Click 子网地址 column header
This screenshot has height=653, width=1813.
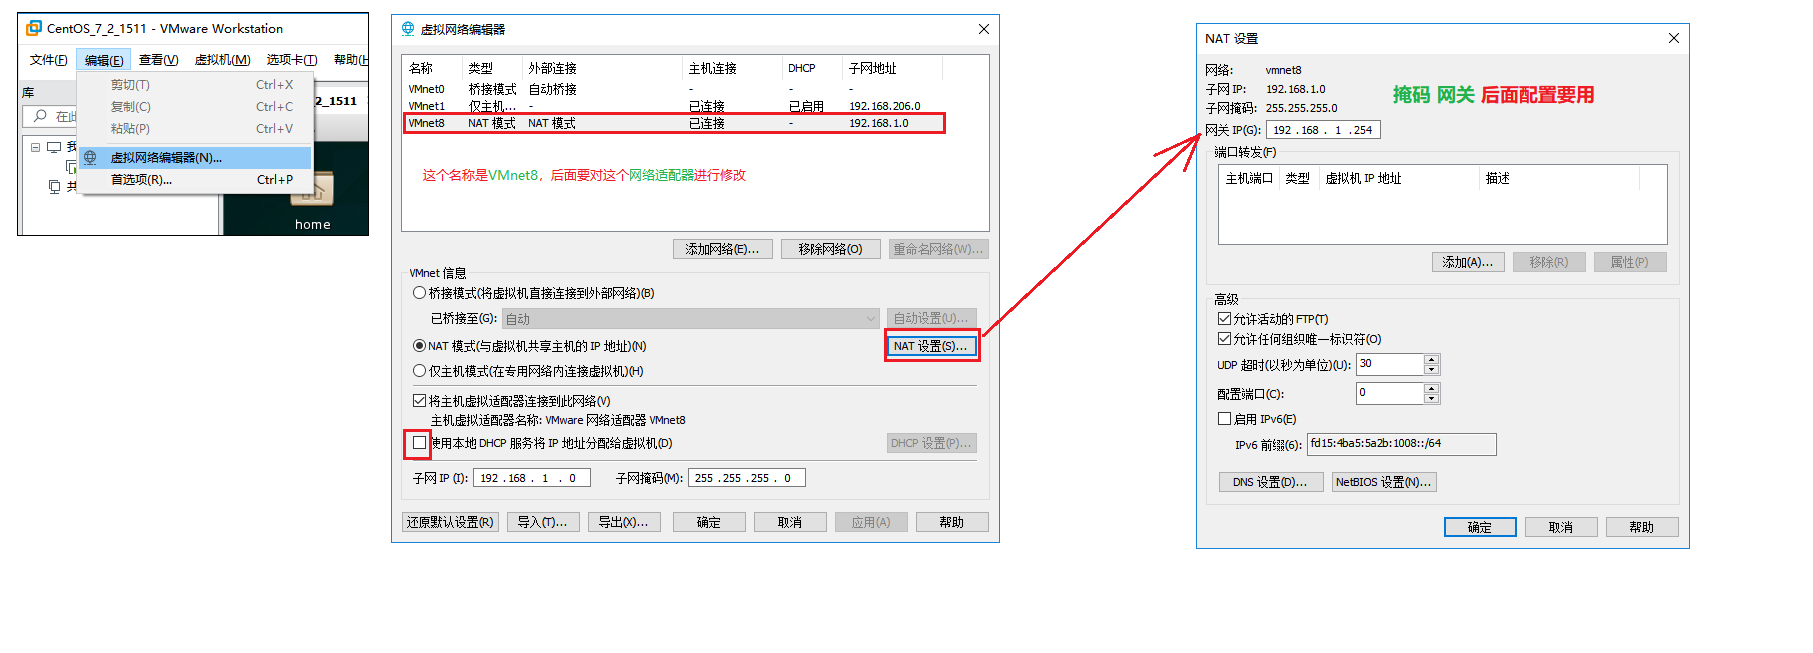(x=892, y=68)
